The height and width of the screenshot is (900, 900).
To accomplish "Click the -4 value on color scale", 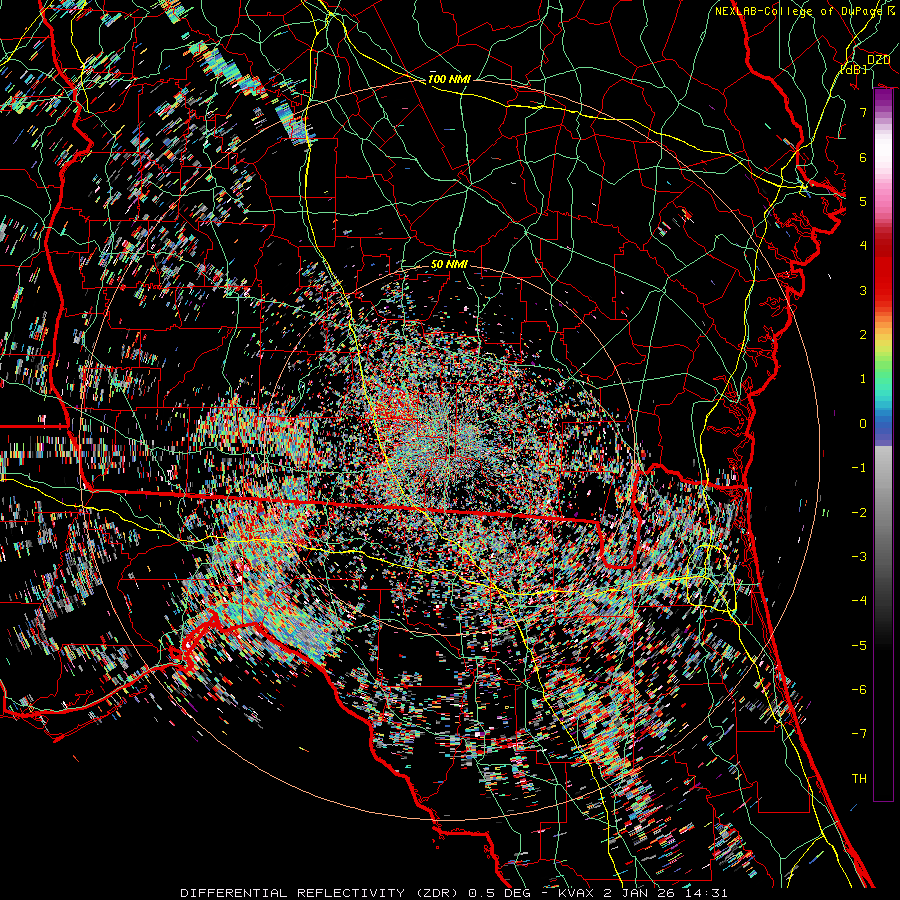I will tap(859, 600).
